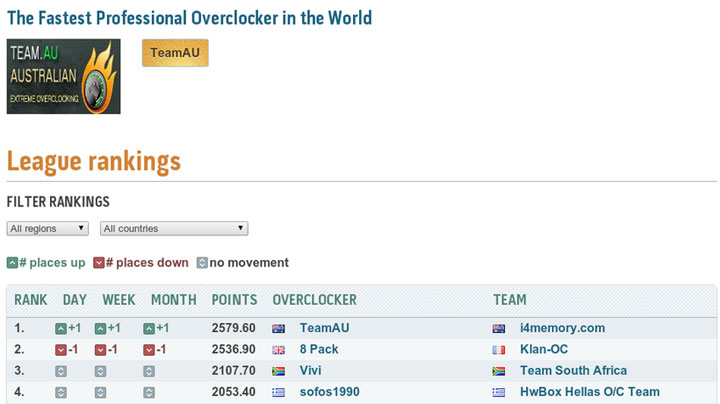Click the no-movement icon in rank 3 Day column
Viewport: 720px width, 404px height.
click(x=61, y=371)
